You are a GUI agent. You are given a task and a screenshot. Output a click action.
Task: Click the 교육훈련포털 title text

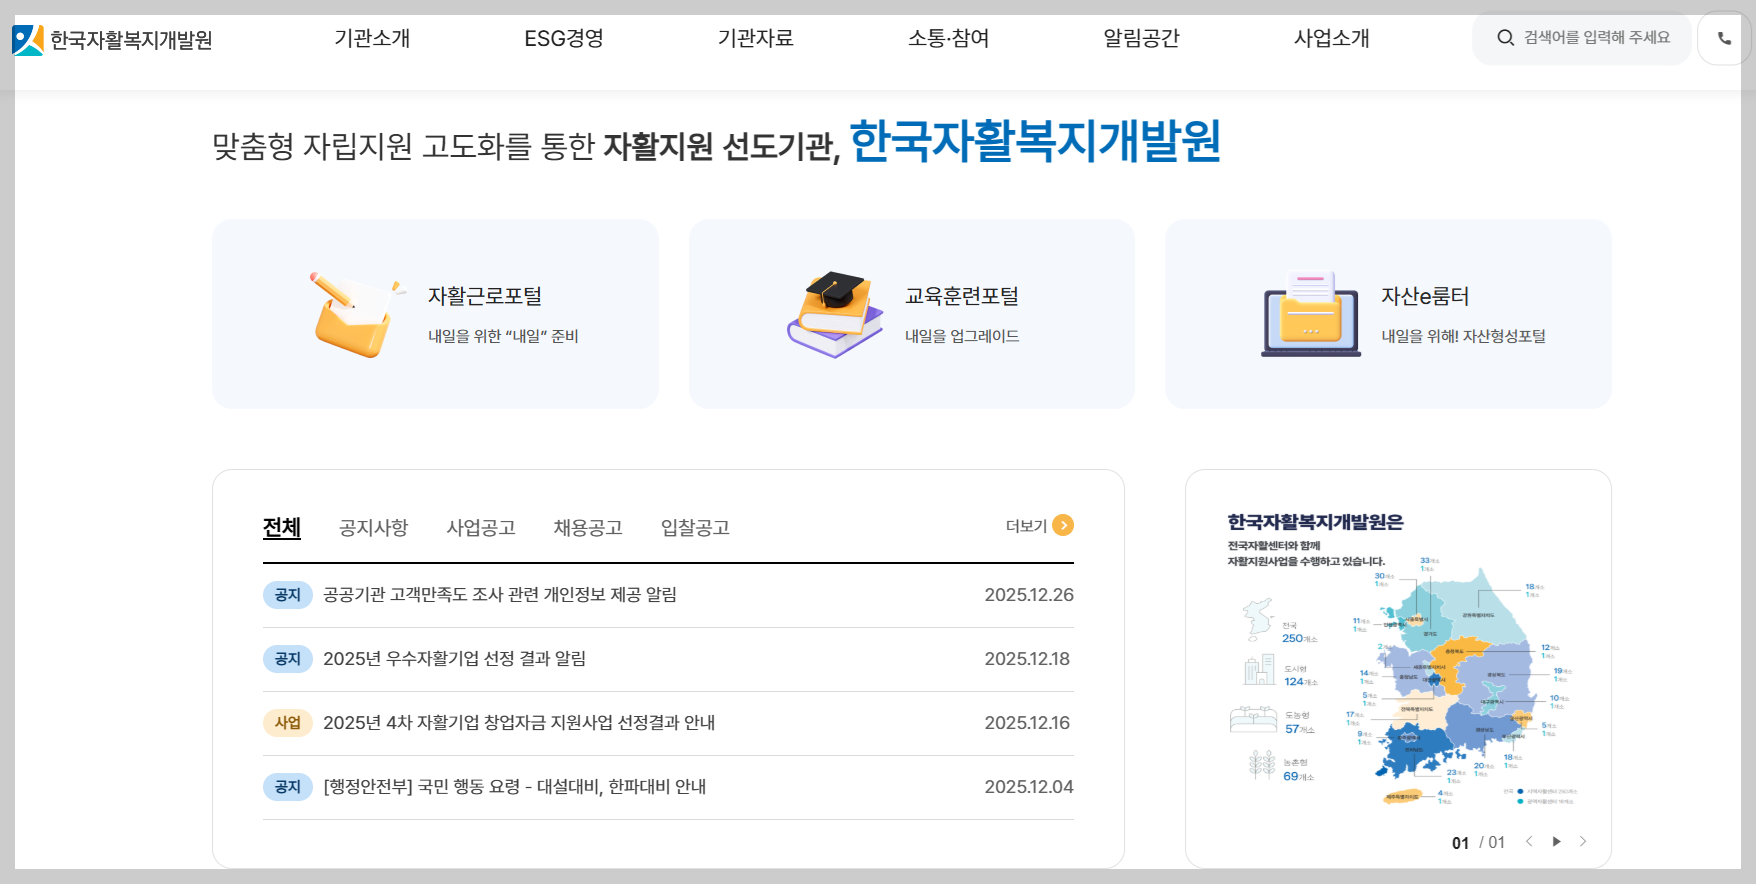click(x=962, y=296)
